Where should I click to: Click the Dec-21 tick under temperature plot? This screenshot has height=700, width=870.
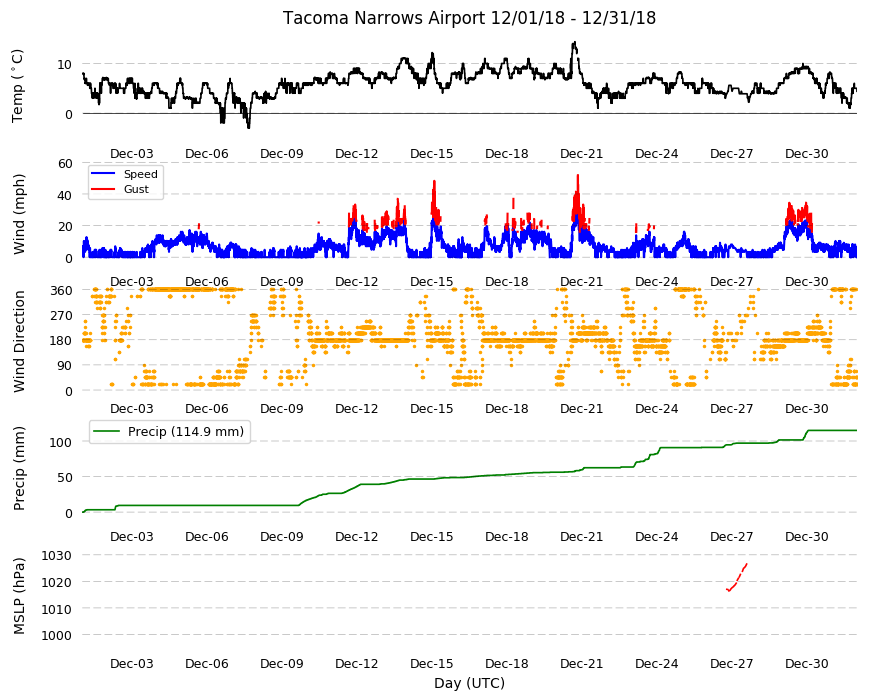click(581, 154)
